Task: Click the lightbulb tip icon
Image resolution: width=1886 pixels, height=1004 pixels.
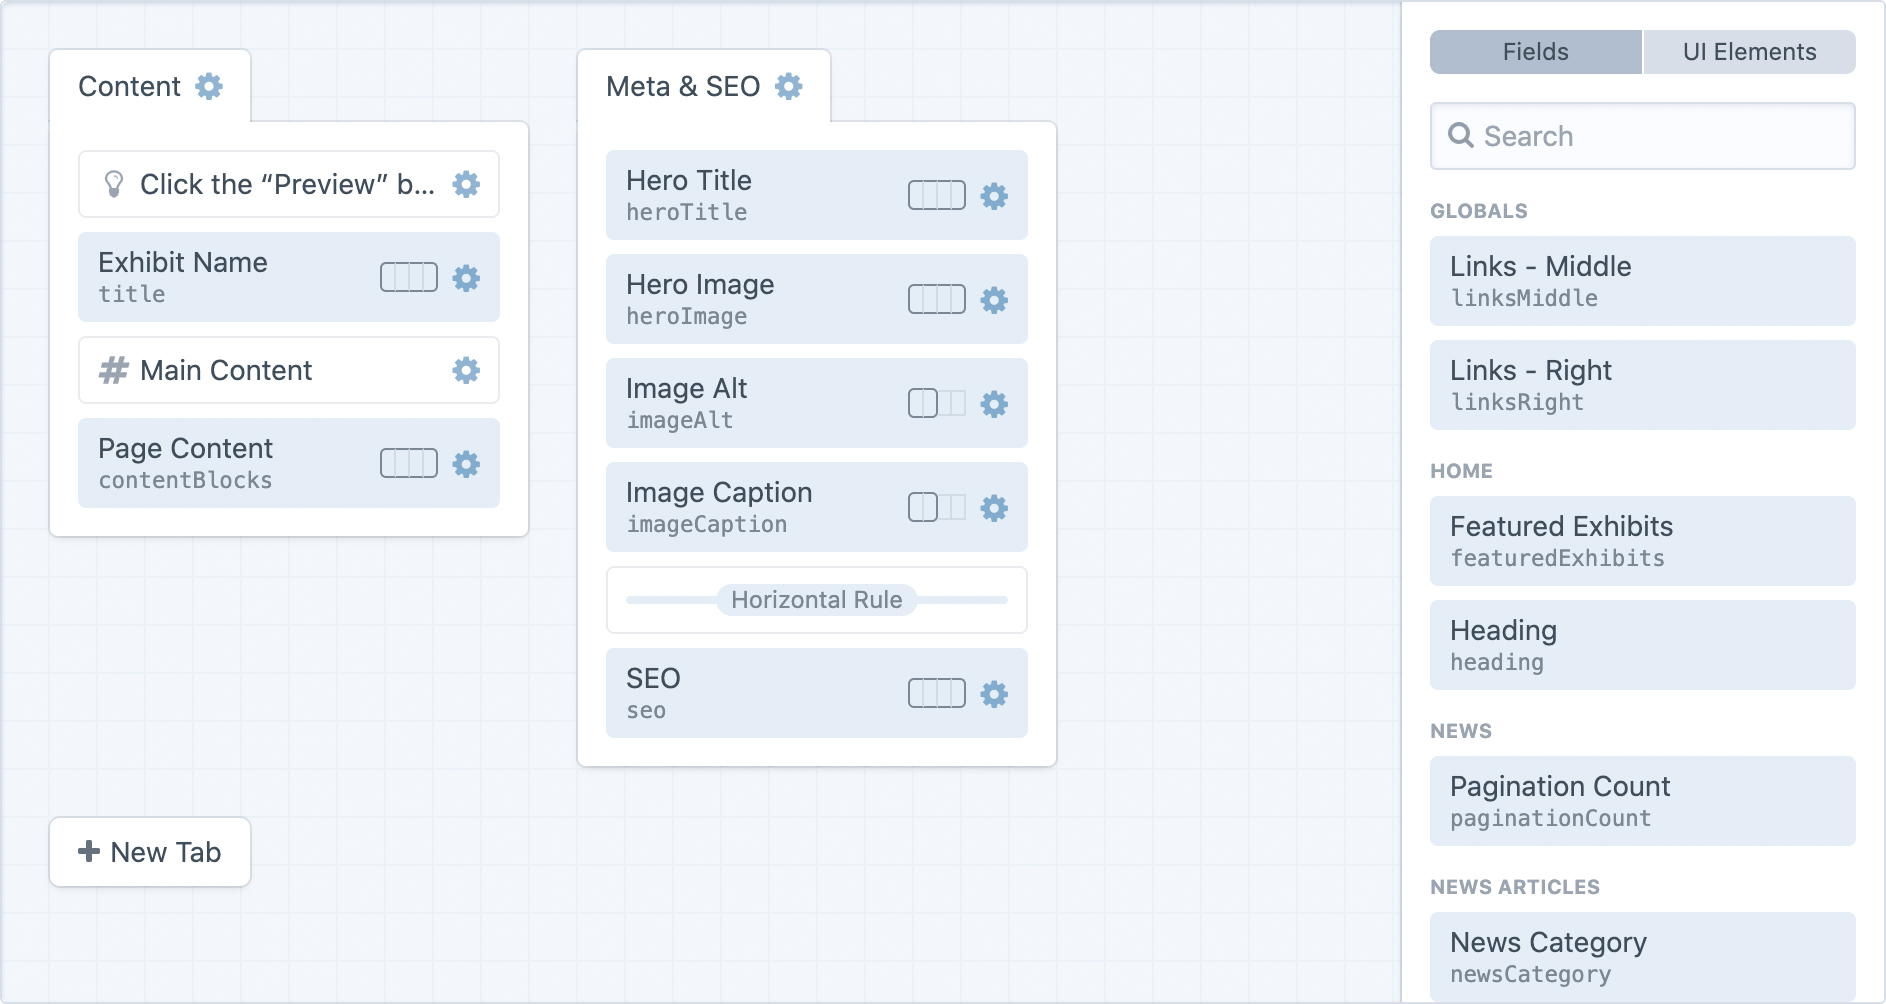Action: pos(114,184)
